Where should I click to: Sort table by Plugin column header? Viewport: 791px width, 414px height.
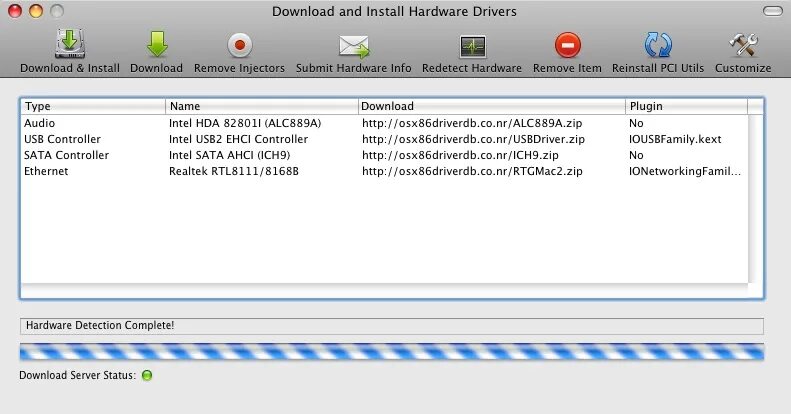tap(687, 106)
